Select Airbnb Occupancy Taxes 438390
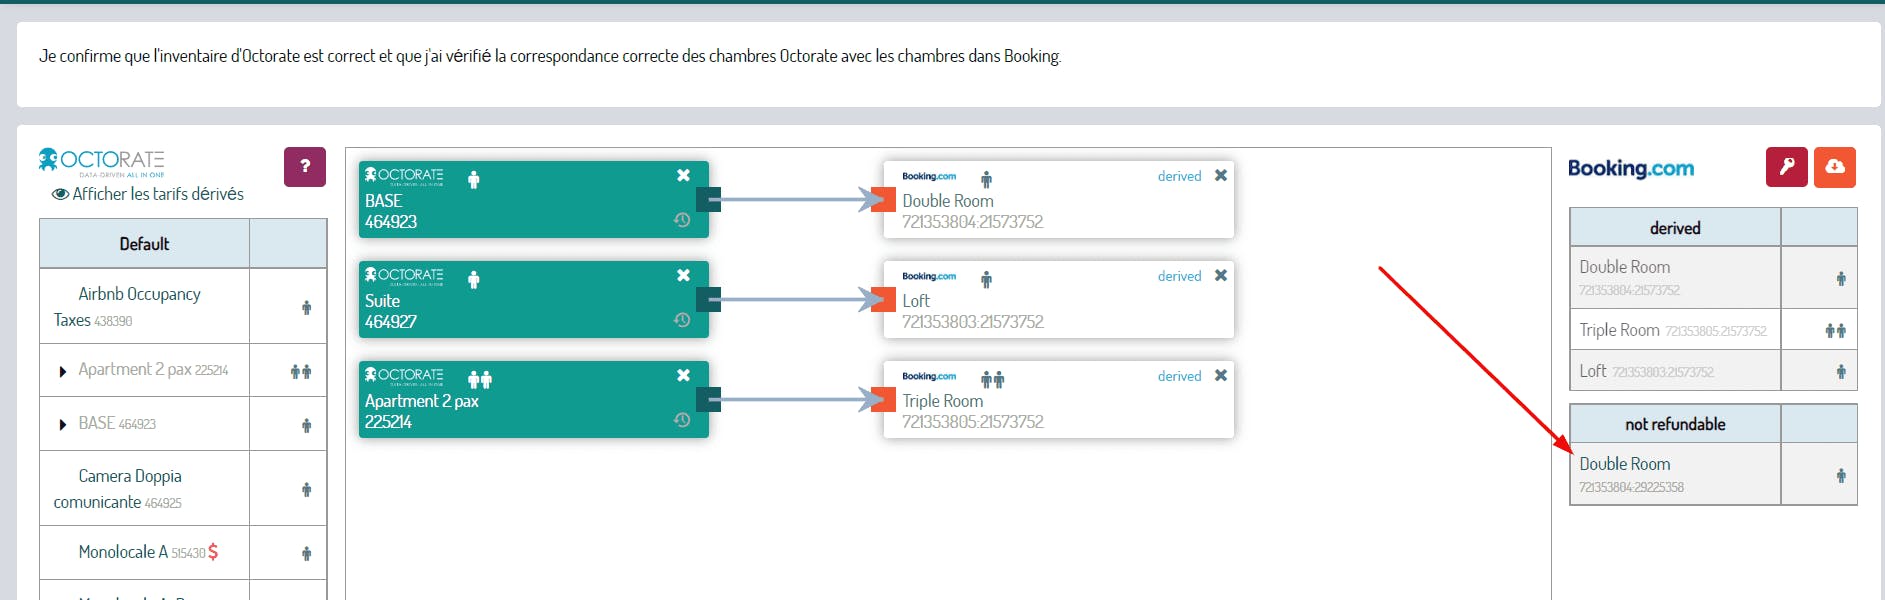 click(x=145, y=306)
